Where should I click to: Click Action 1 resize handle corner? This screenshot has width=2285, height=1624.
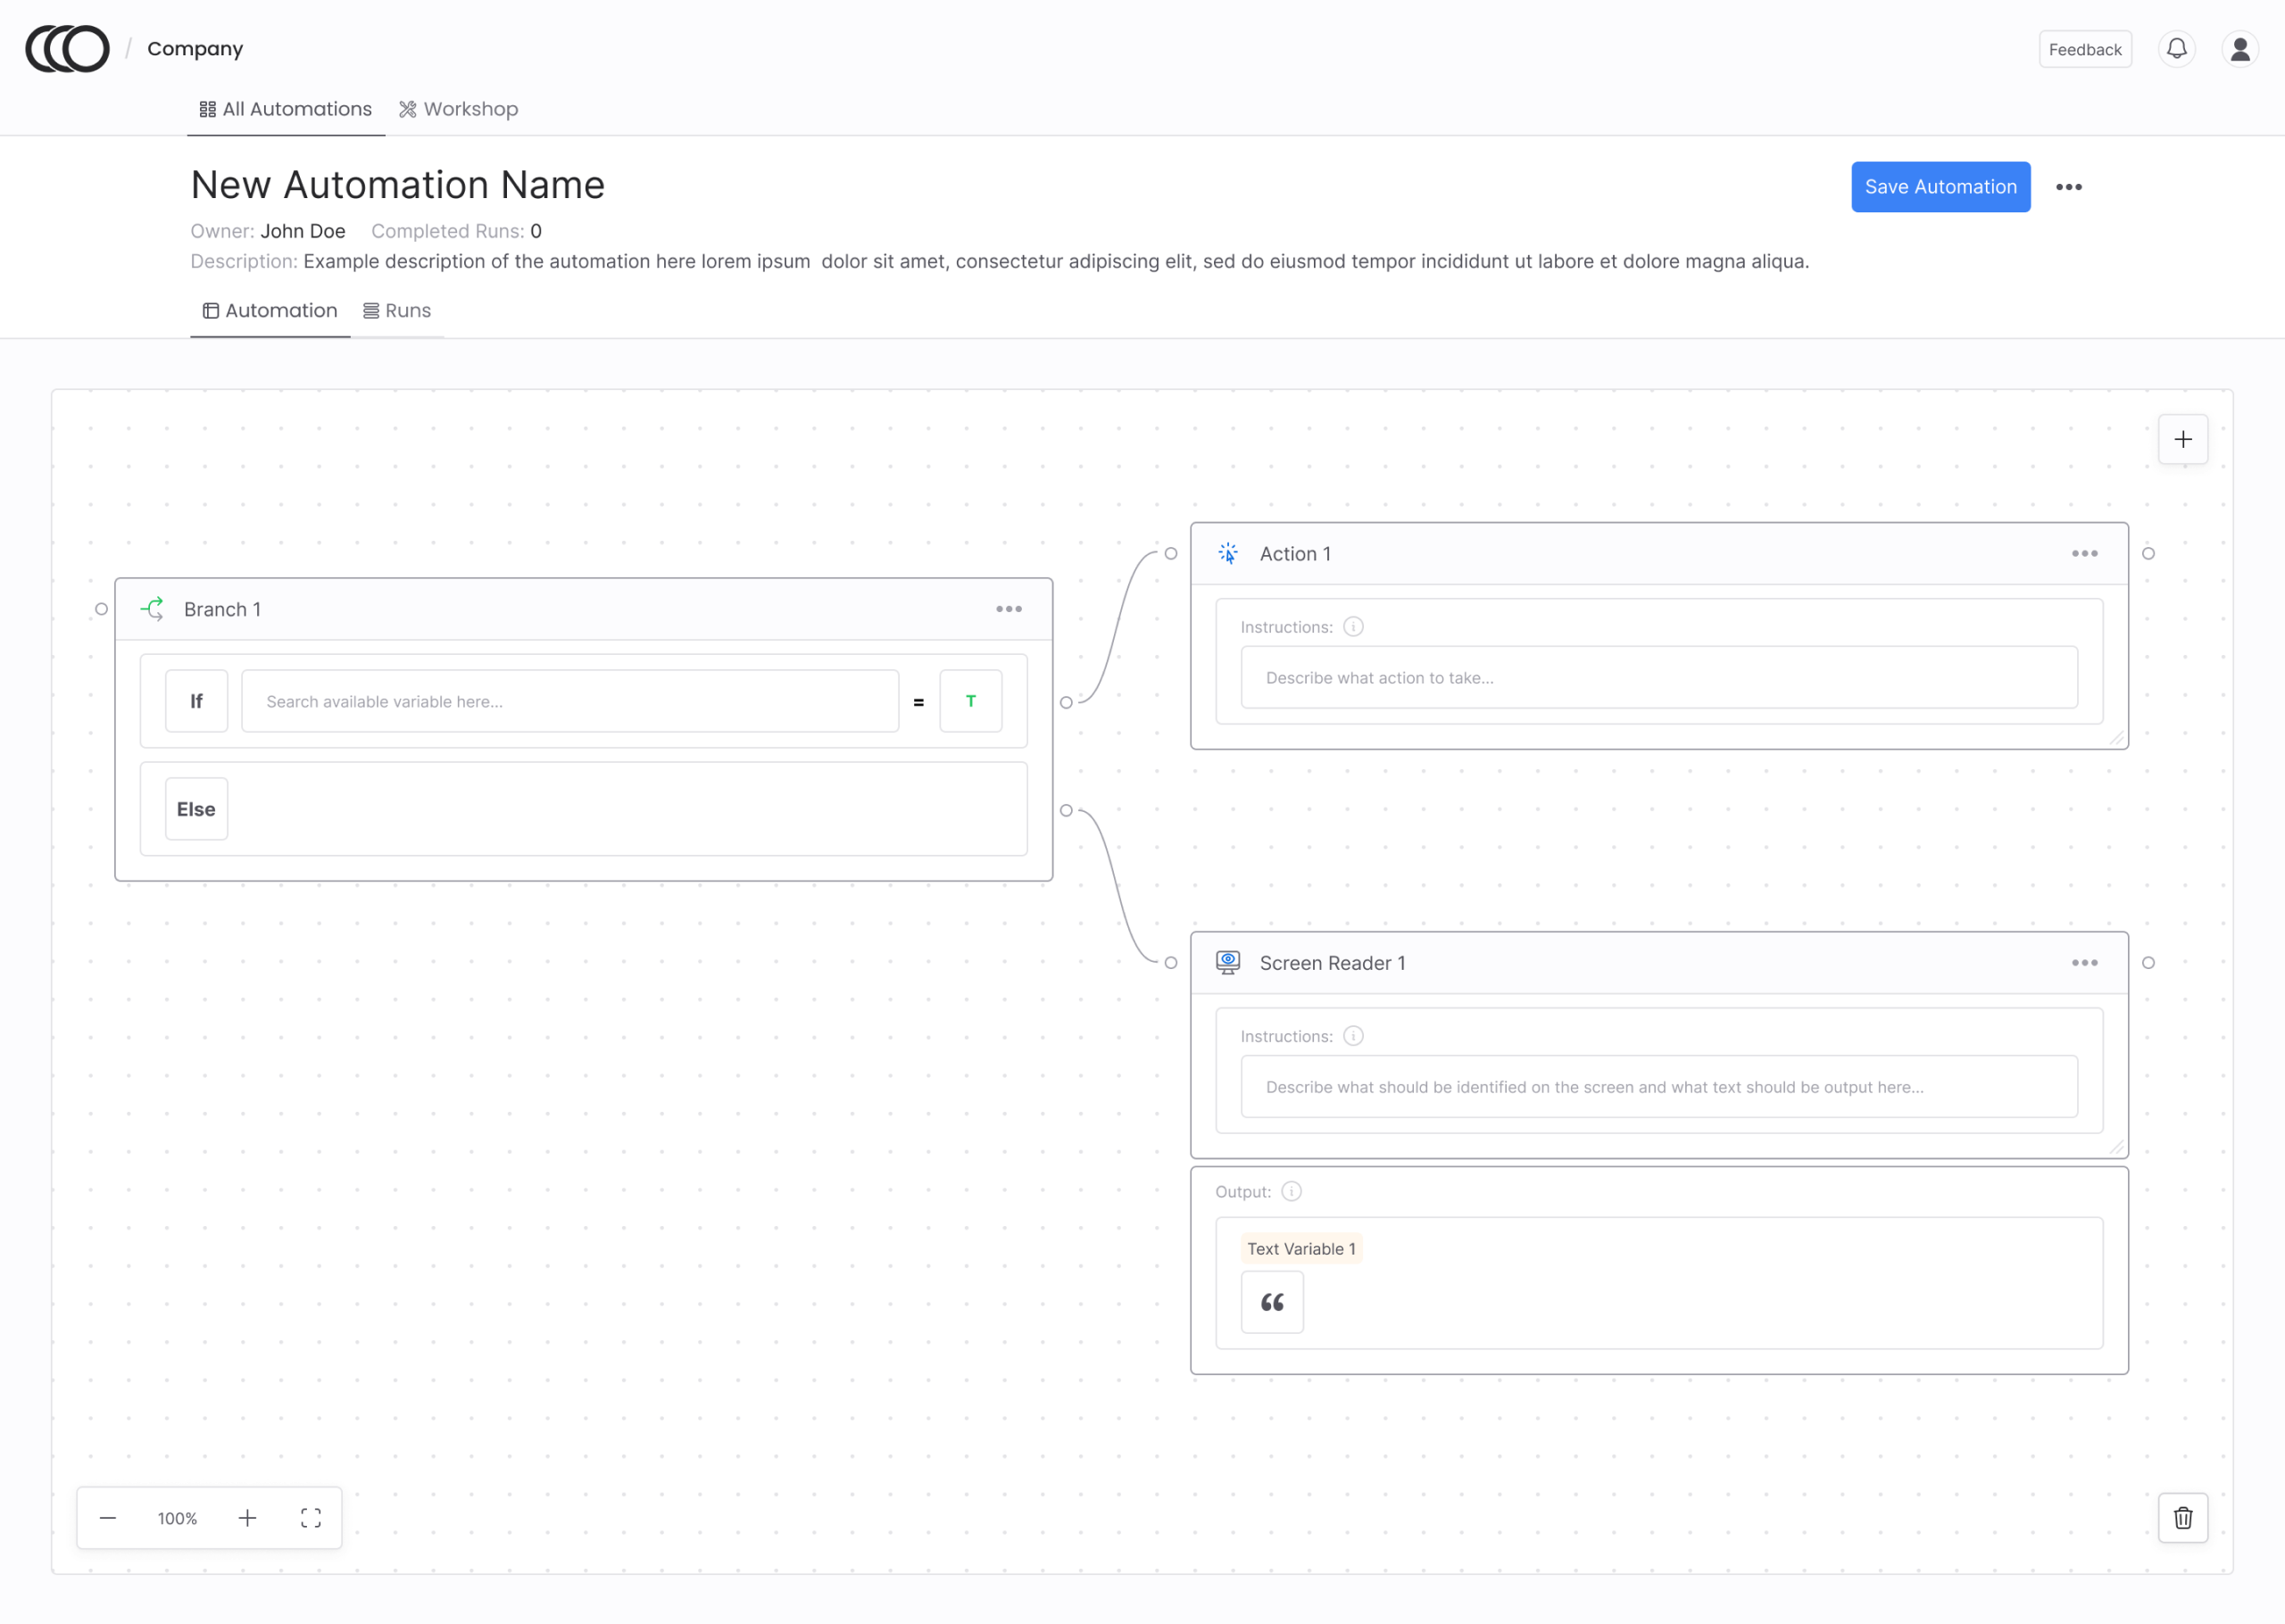(x=2116, y=738)
